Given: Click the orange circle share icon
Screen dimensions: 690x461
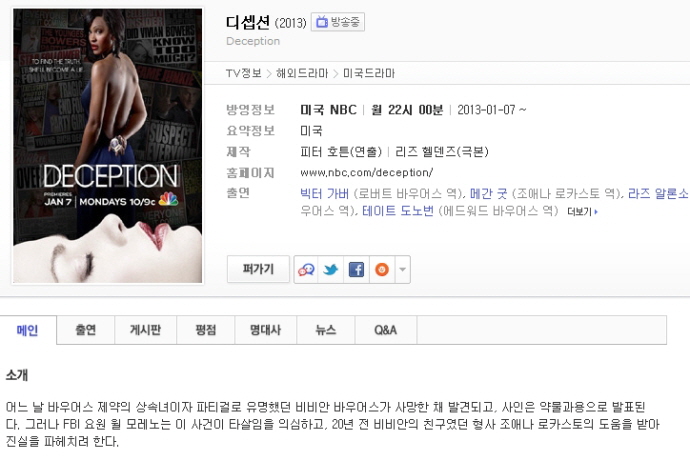Looking at the screenshot, I should coord(382,269).
